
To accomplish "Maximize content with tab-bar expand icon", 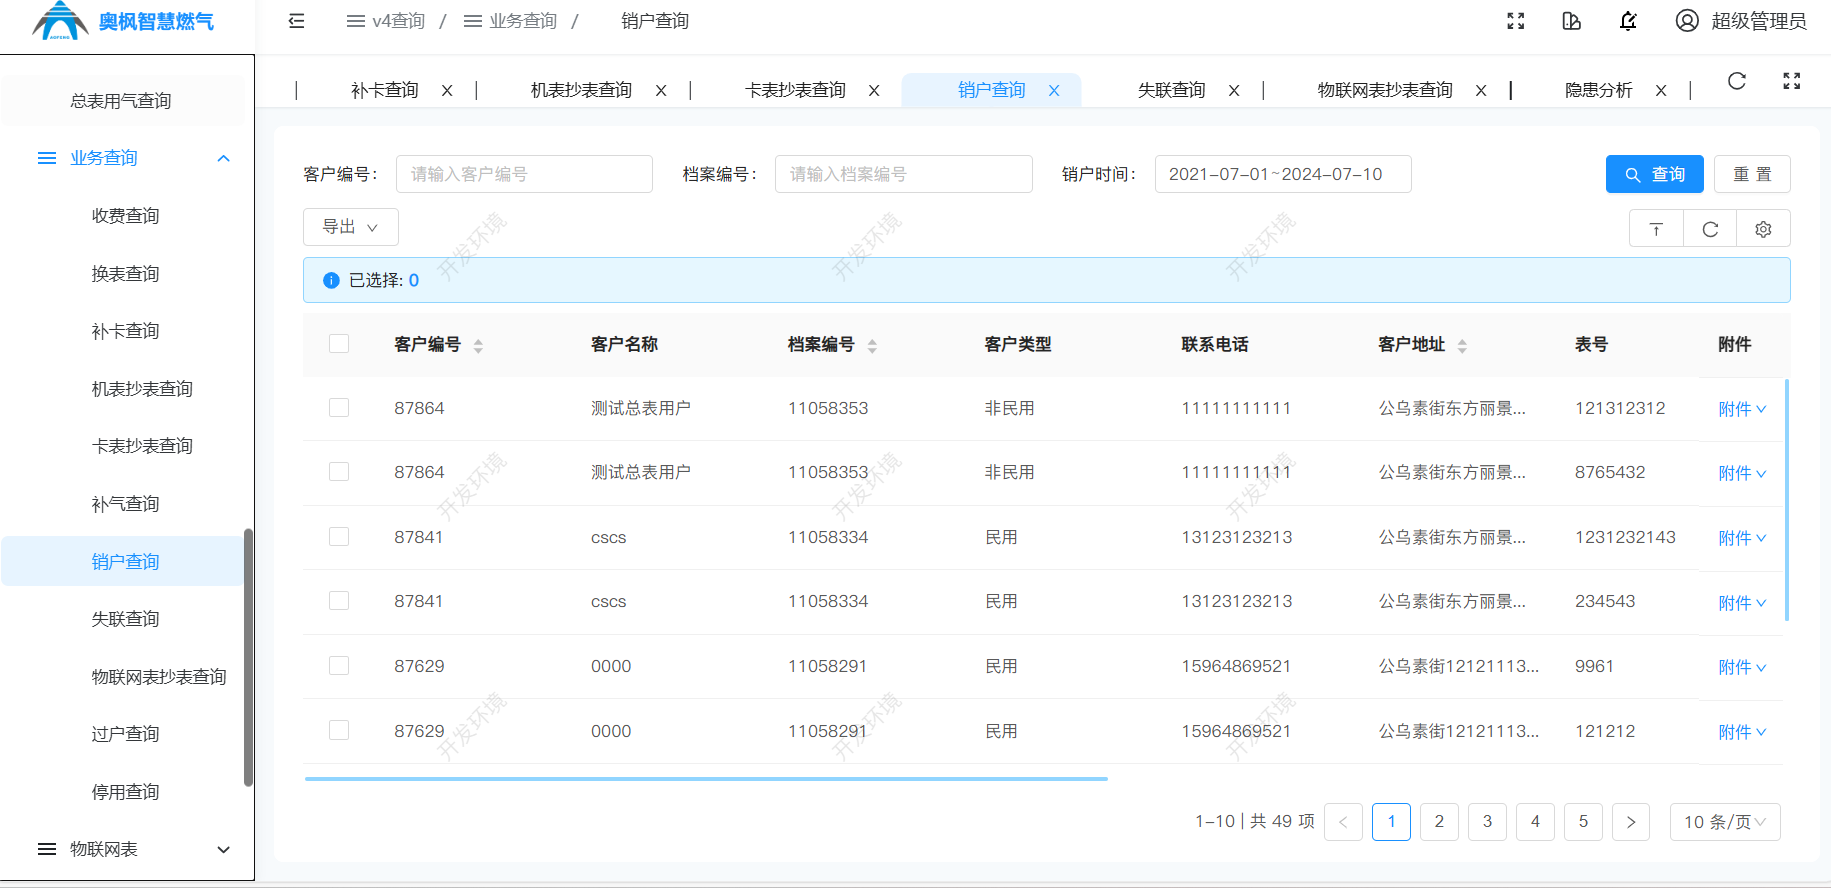I will pyautogui.click(x=1792, y=81).
